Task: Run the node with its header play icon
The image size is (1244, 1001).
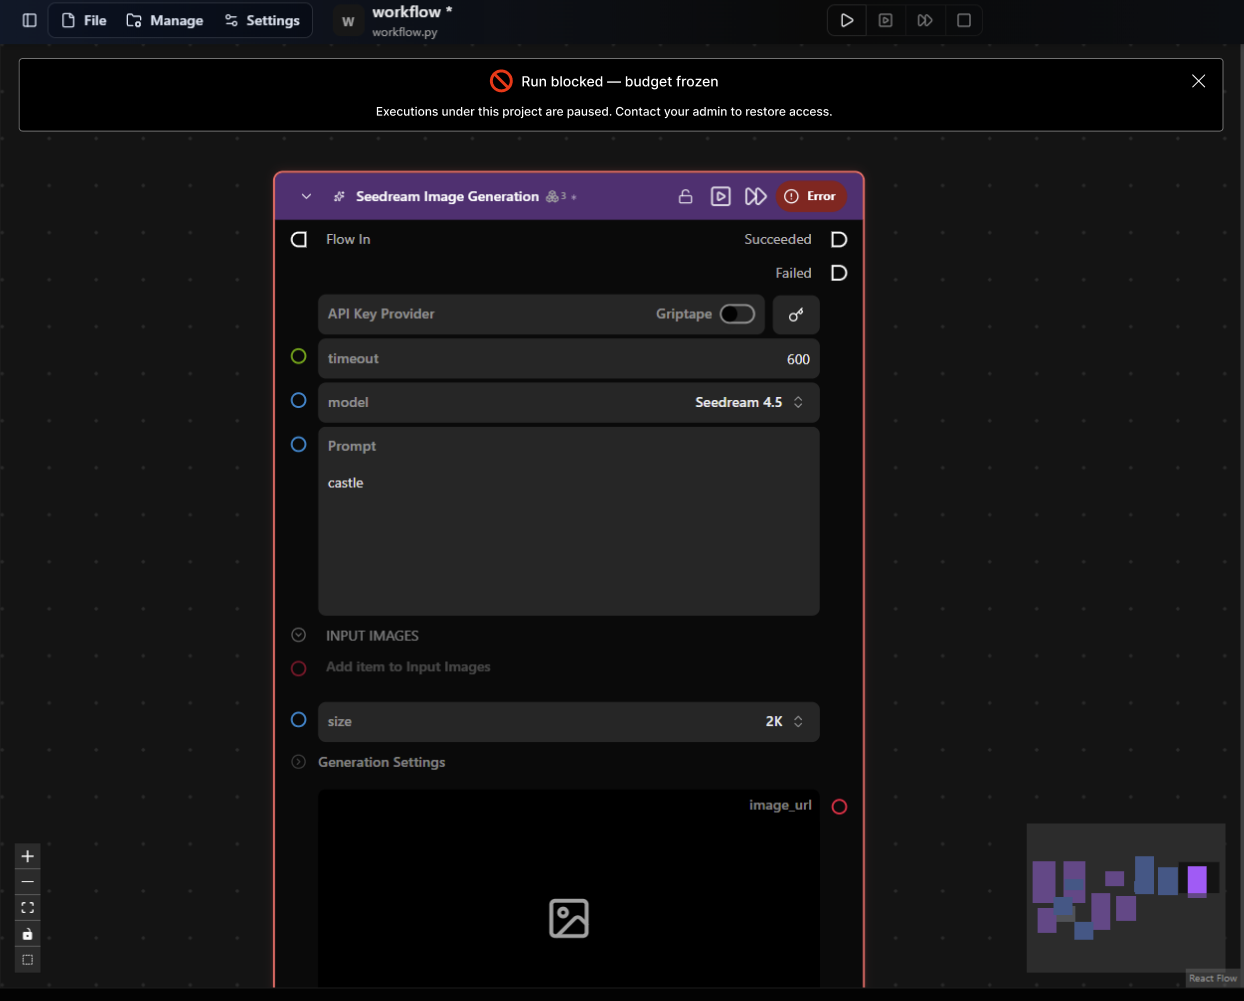Action: 721,196
